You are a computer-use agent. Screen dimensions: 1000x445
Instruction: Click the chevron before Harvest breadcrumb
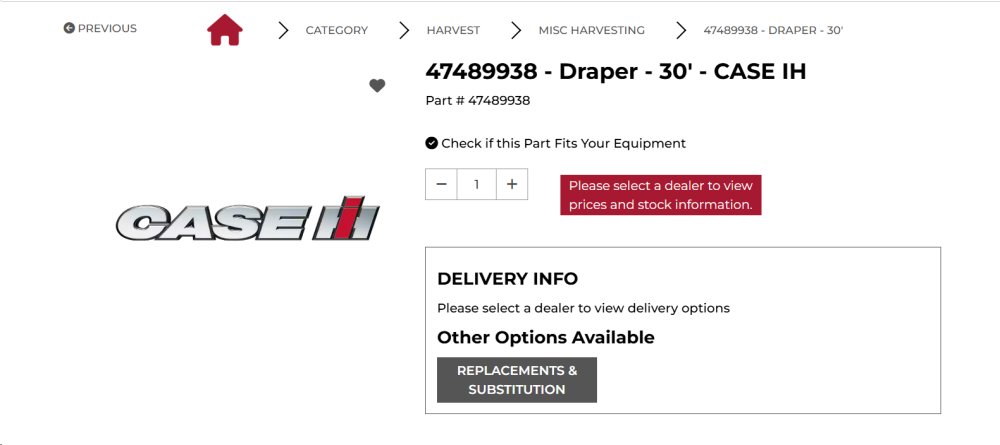tap(404, 30)
